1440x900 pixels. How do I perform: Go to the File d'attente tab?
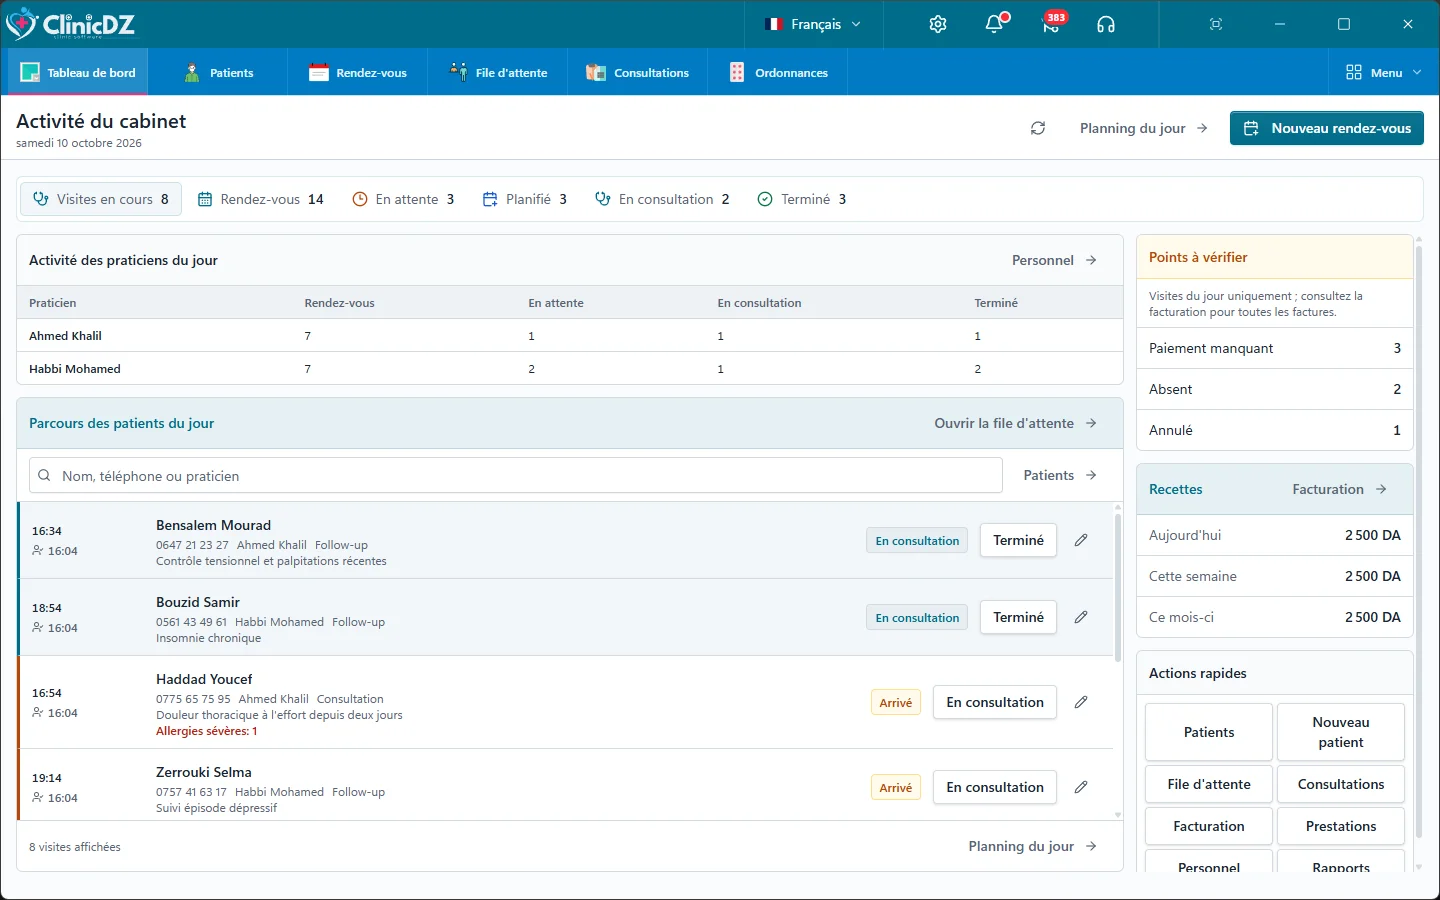(x=498, y=72)
